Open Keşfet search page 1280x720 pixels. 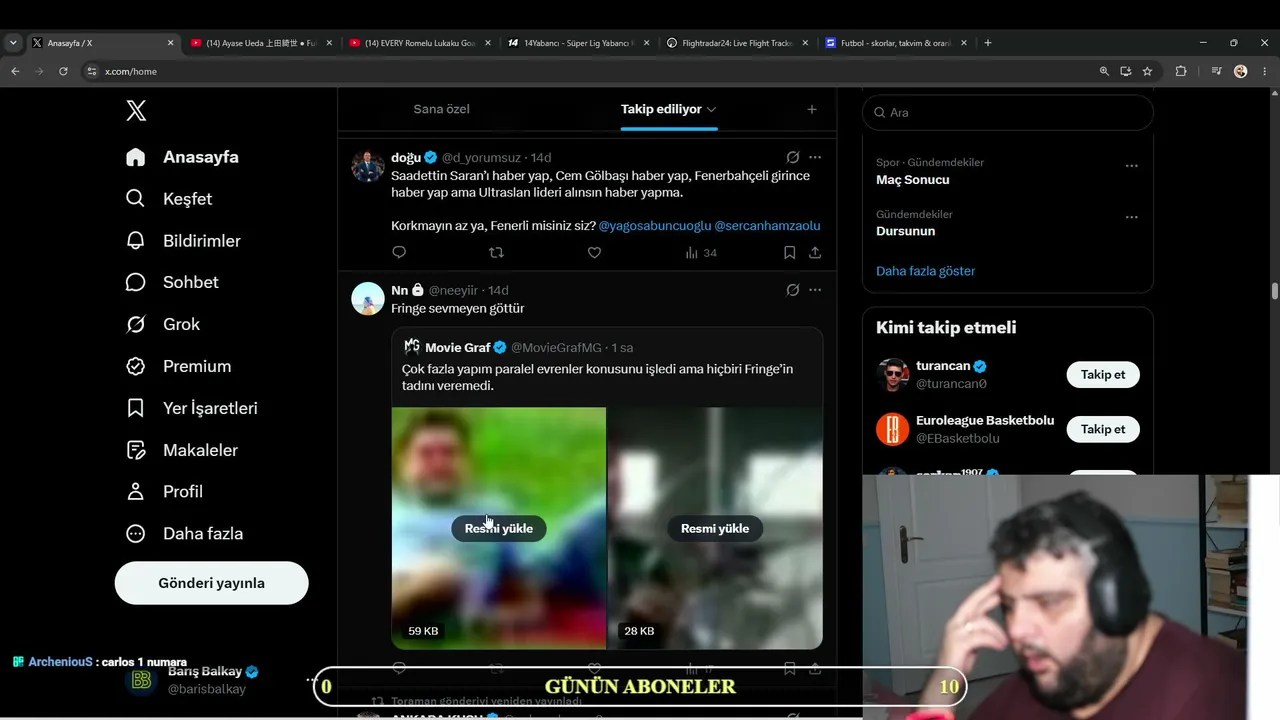click(169, 199)
